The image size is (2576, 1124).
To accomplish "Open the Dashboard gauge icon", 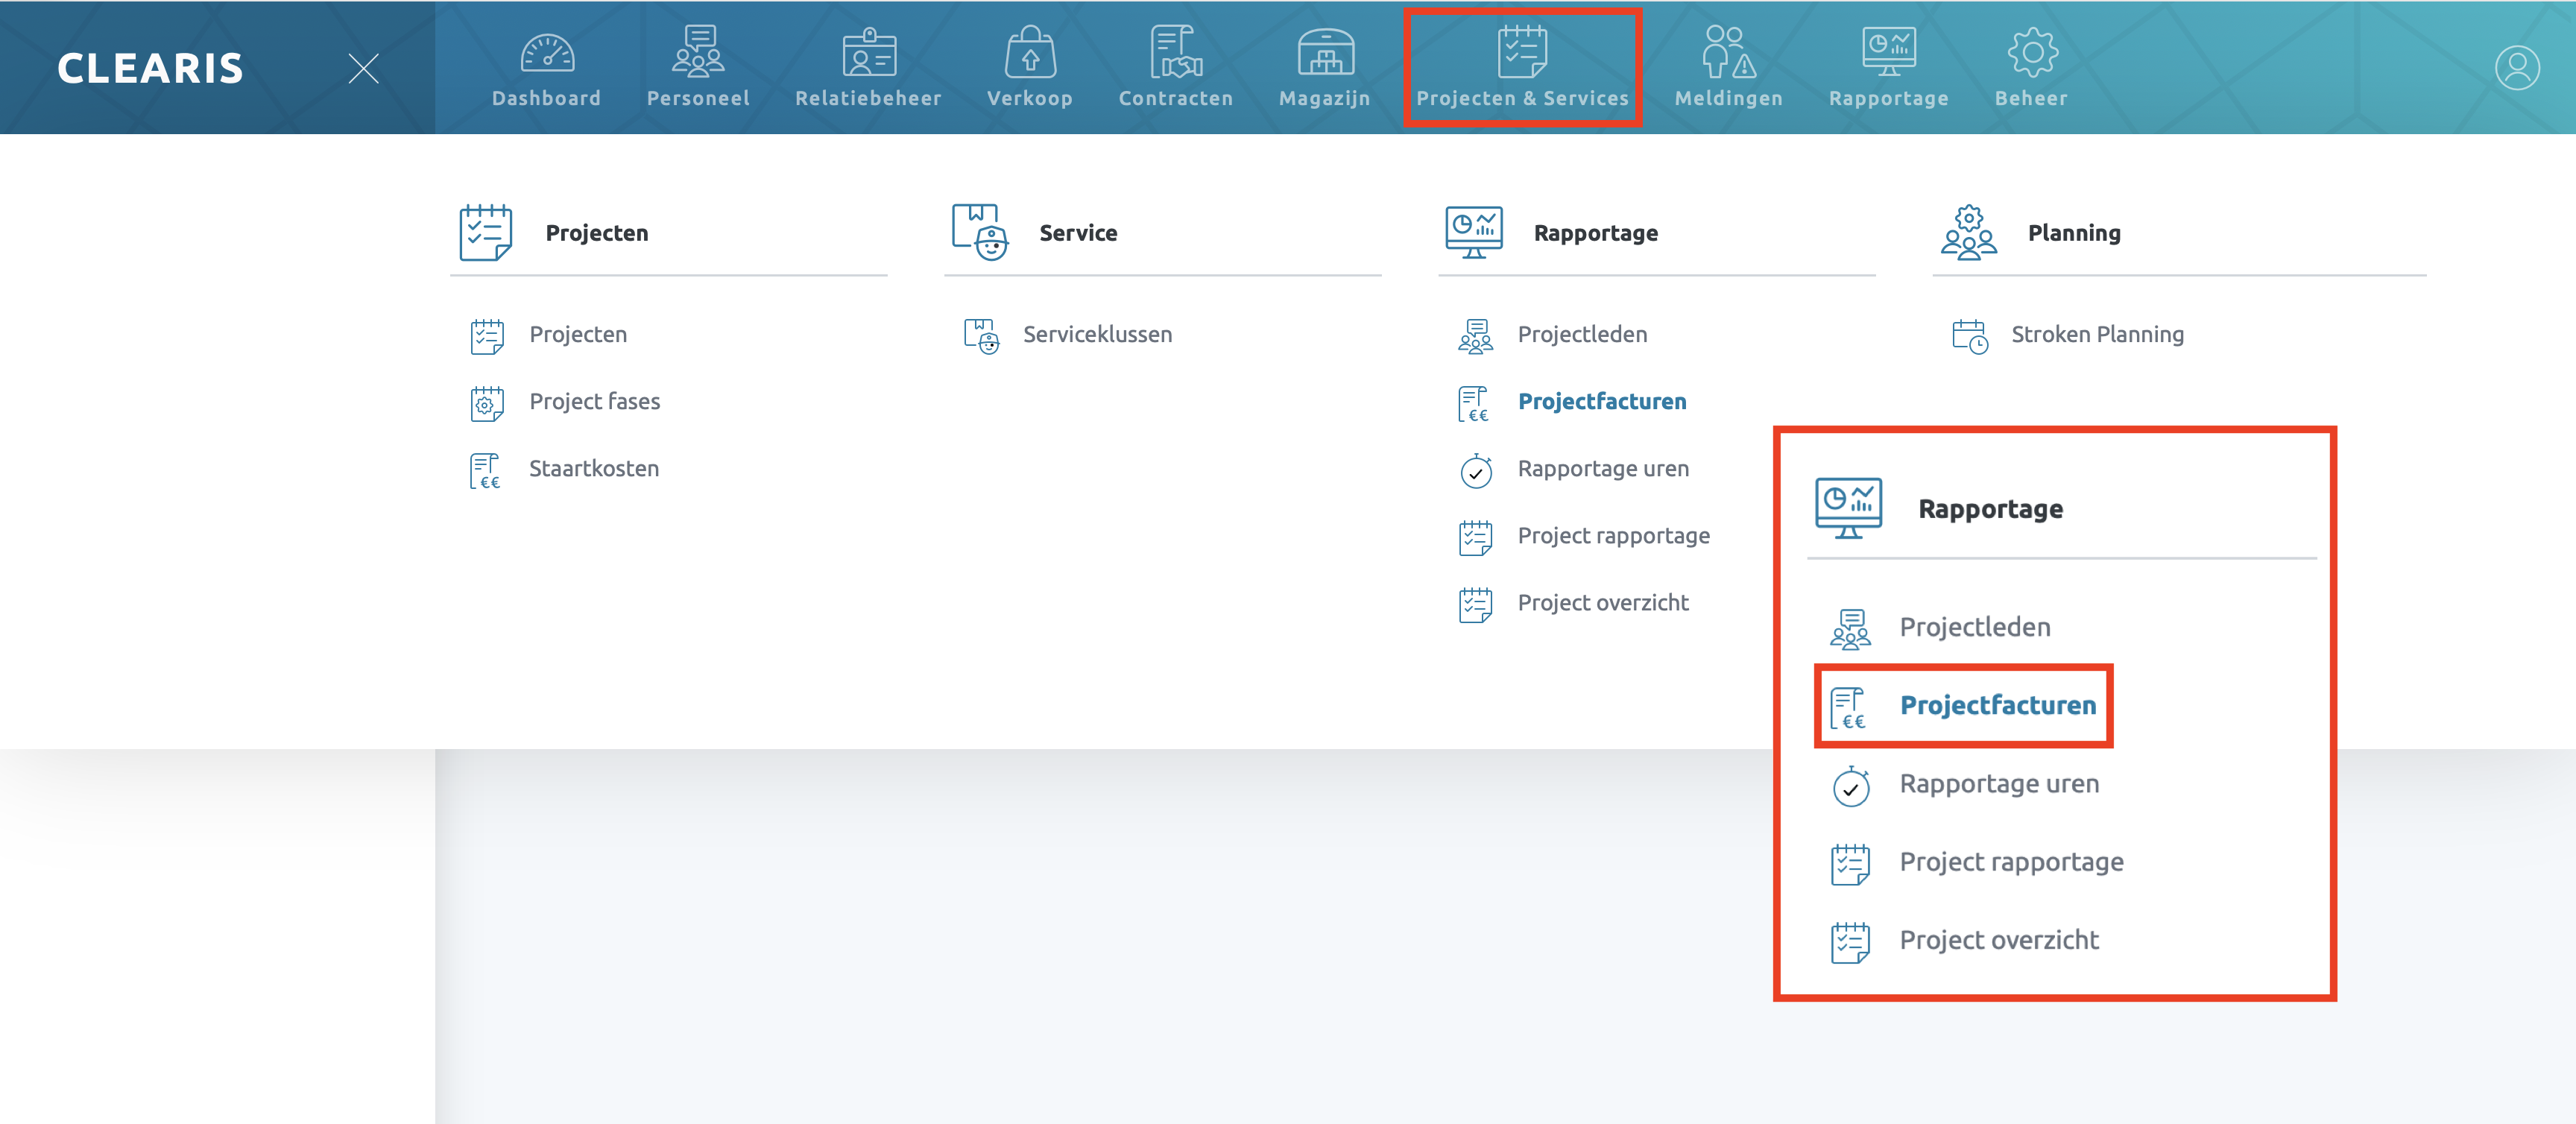I will point(547,52).
